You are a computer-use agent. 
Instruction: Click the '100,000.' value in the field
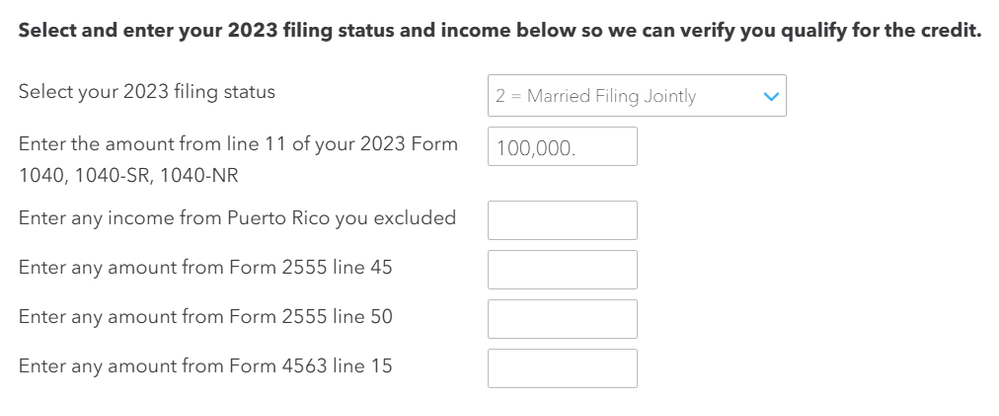(x=536, y=148)
